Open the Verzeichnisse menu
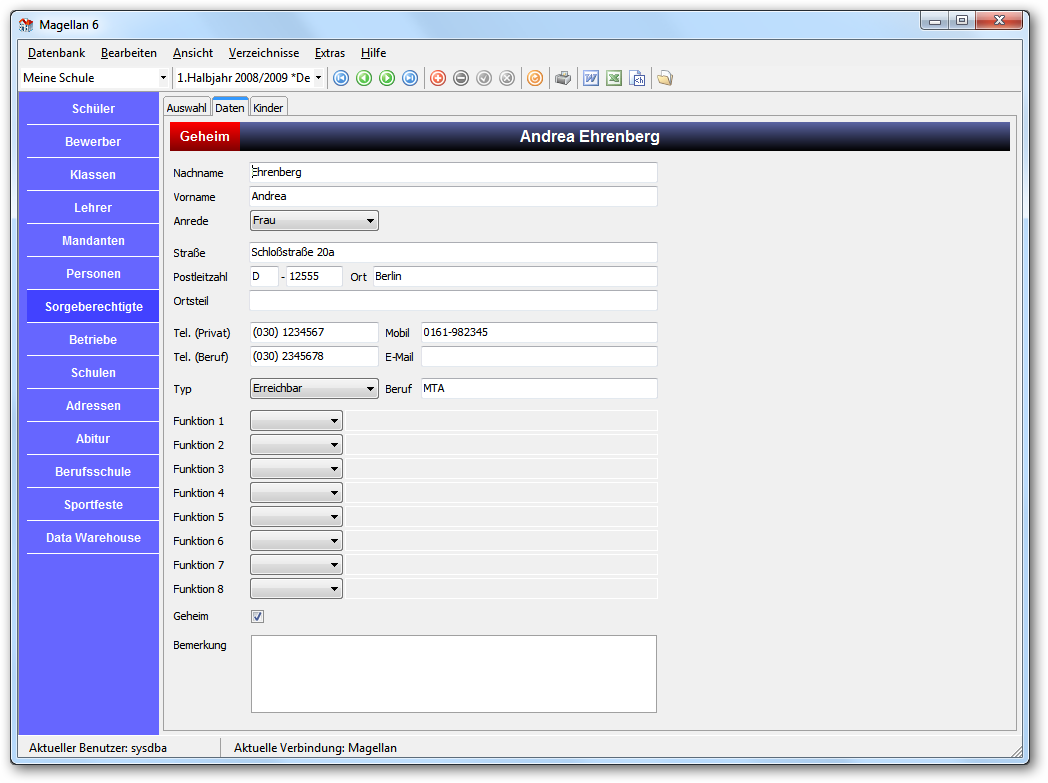The image size is (1048, 783). point(264,53)
